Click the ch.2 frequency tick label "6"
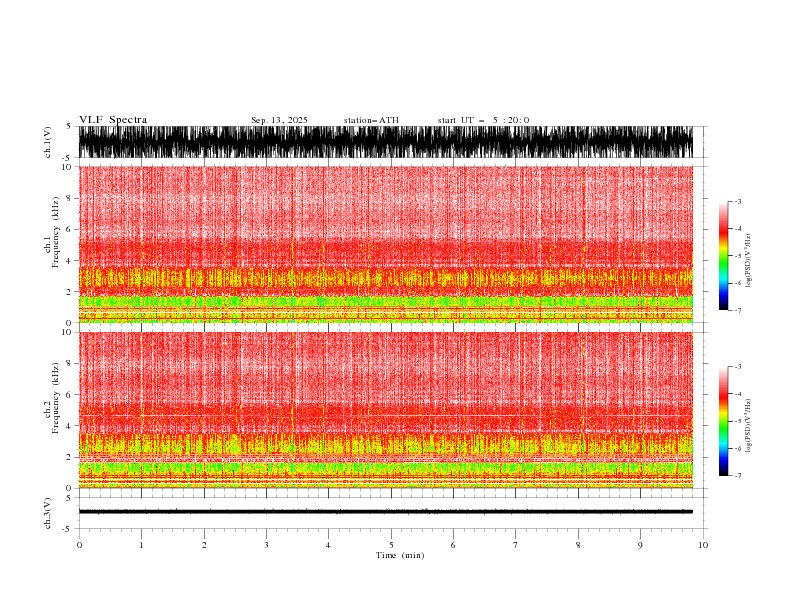 (x=70, y=395)
